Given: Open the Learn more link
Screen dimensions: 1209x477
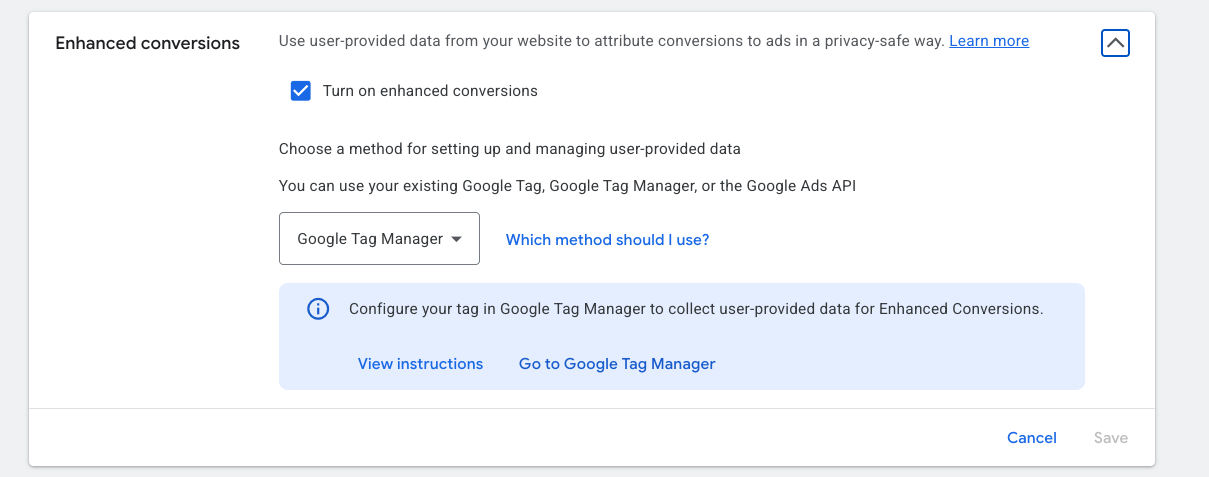Looking at the screenshot, I should (989, 41).
